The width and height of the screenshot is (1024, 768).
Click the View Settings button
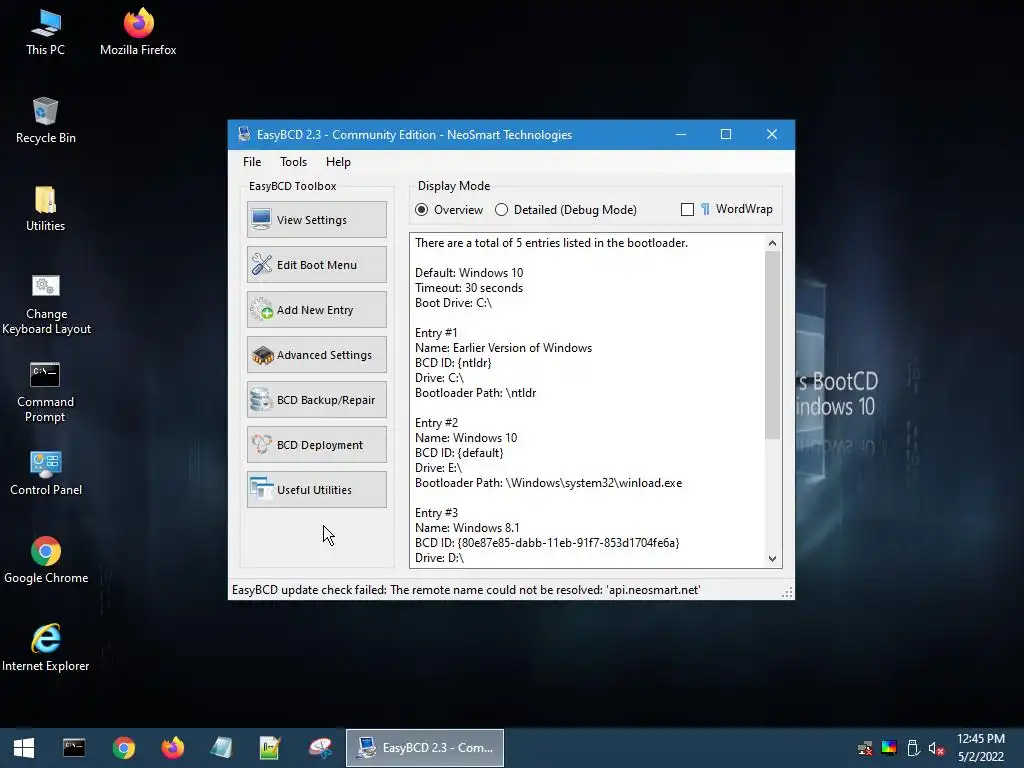[x=317, y=220]
